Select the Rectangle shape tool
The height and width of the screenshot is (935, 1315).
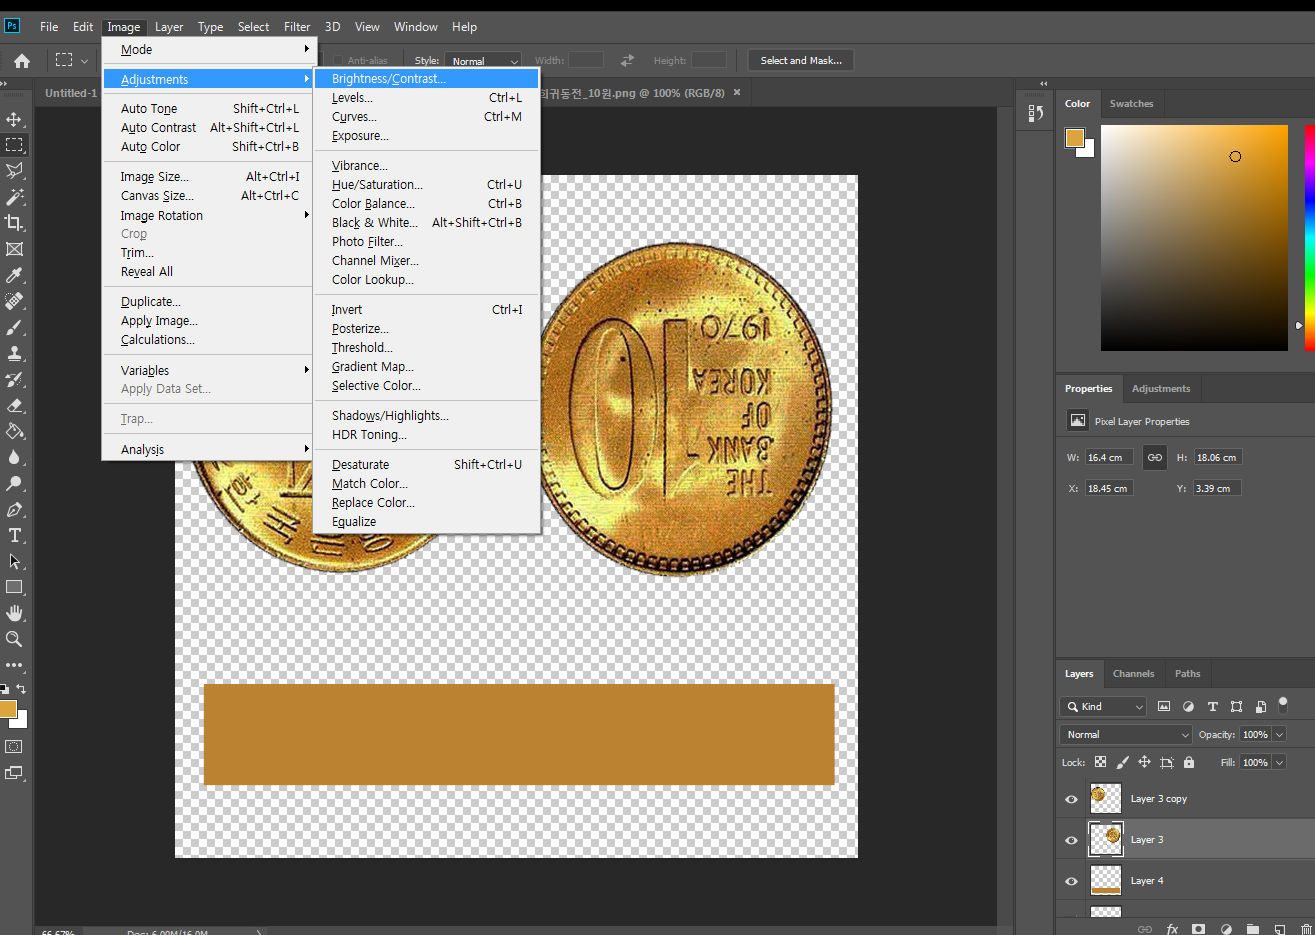[x=14, y=587]
